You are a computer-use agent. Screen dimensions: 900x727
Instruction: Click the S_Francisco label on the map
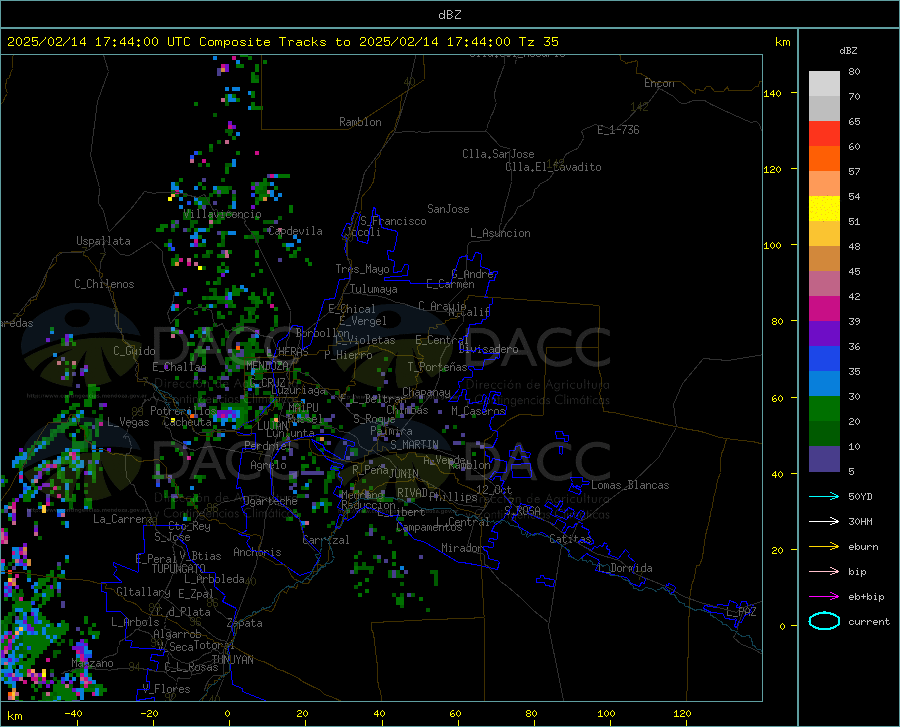pos(393,221)
